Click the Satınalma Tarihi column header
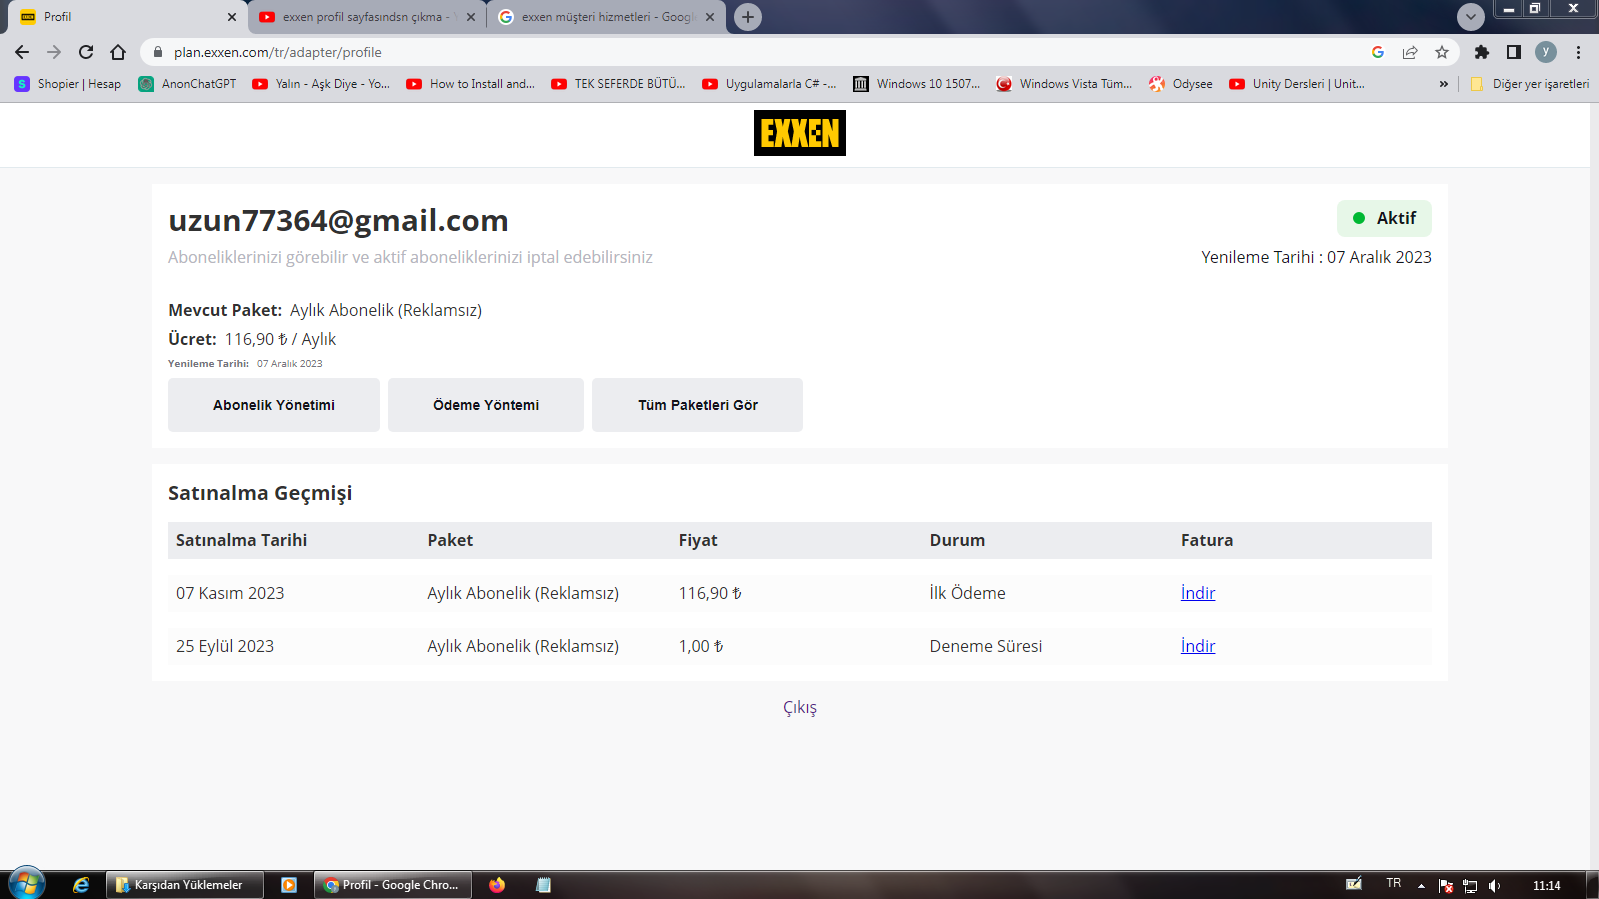 [x=242, y=540]
